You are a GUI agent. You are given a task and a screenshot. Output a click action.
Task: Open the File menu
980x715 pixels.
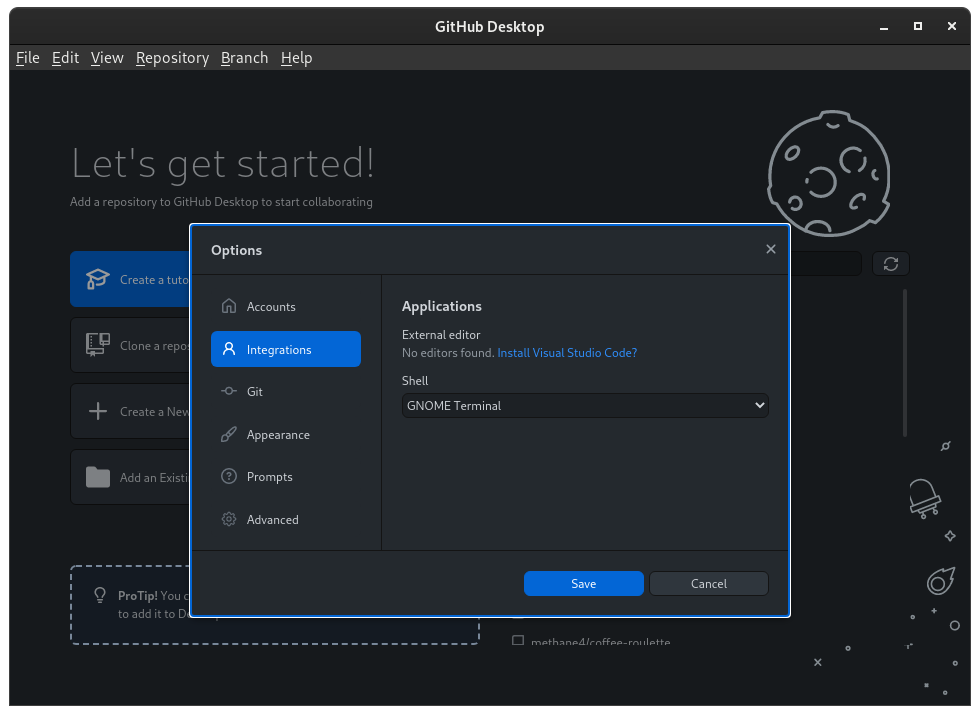[x=28, y=58]
